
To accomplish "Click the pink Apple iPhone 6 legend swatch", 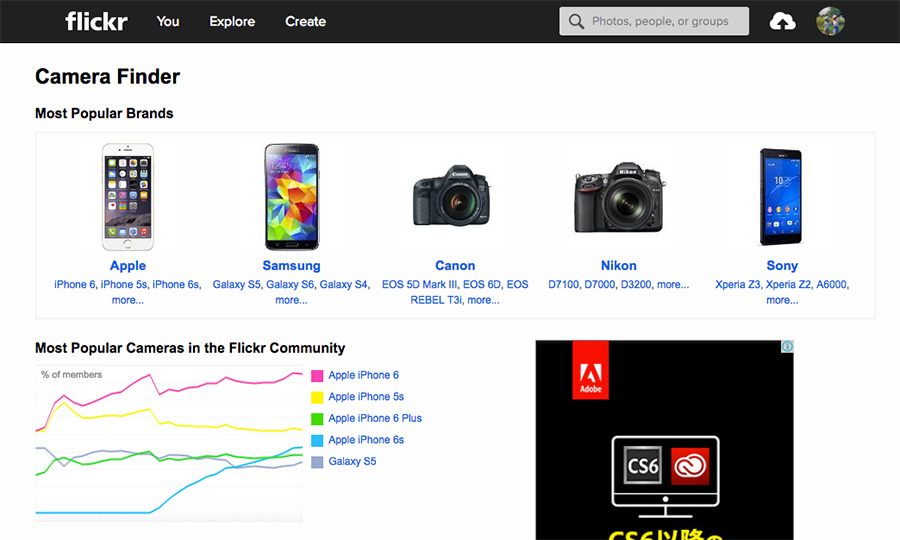I will (317, 376).
